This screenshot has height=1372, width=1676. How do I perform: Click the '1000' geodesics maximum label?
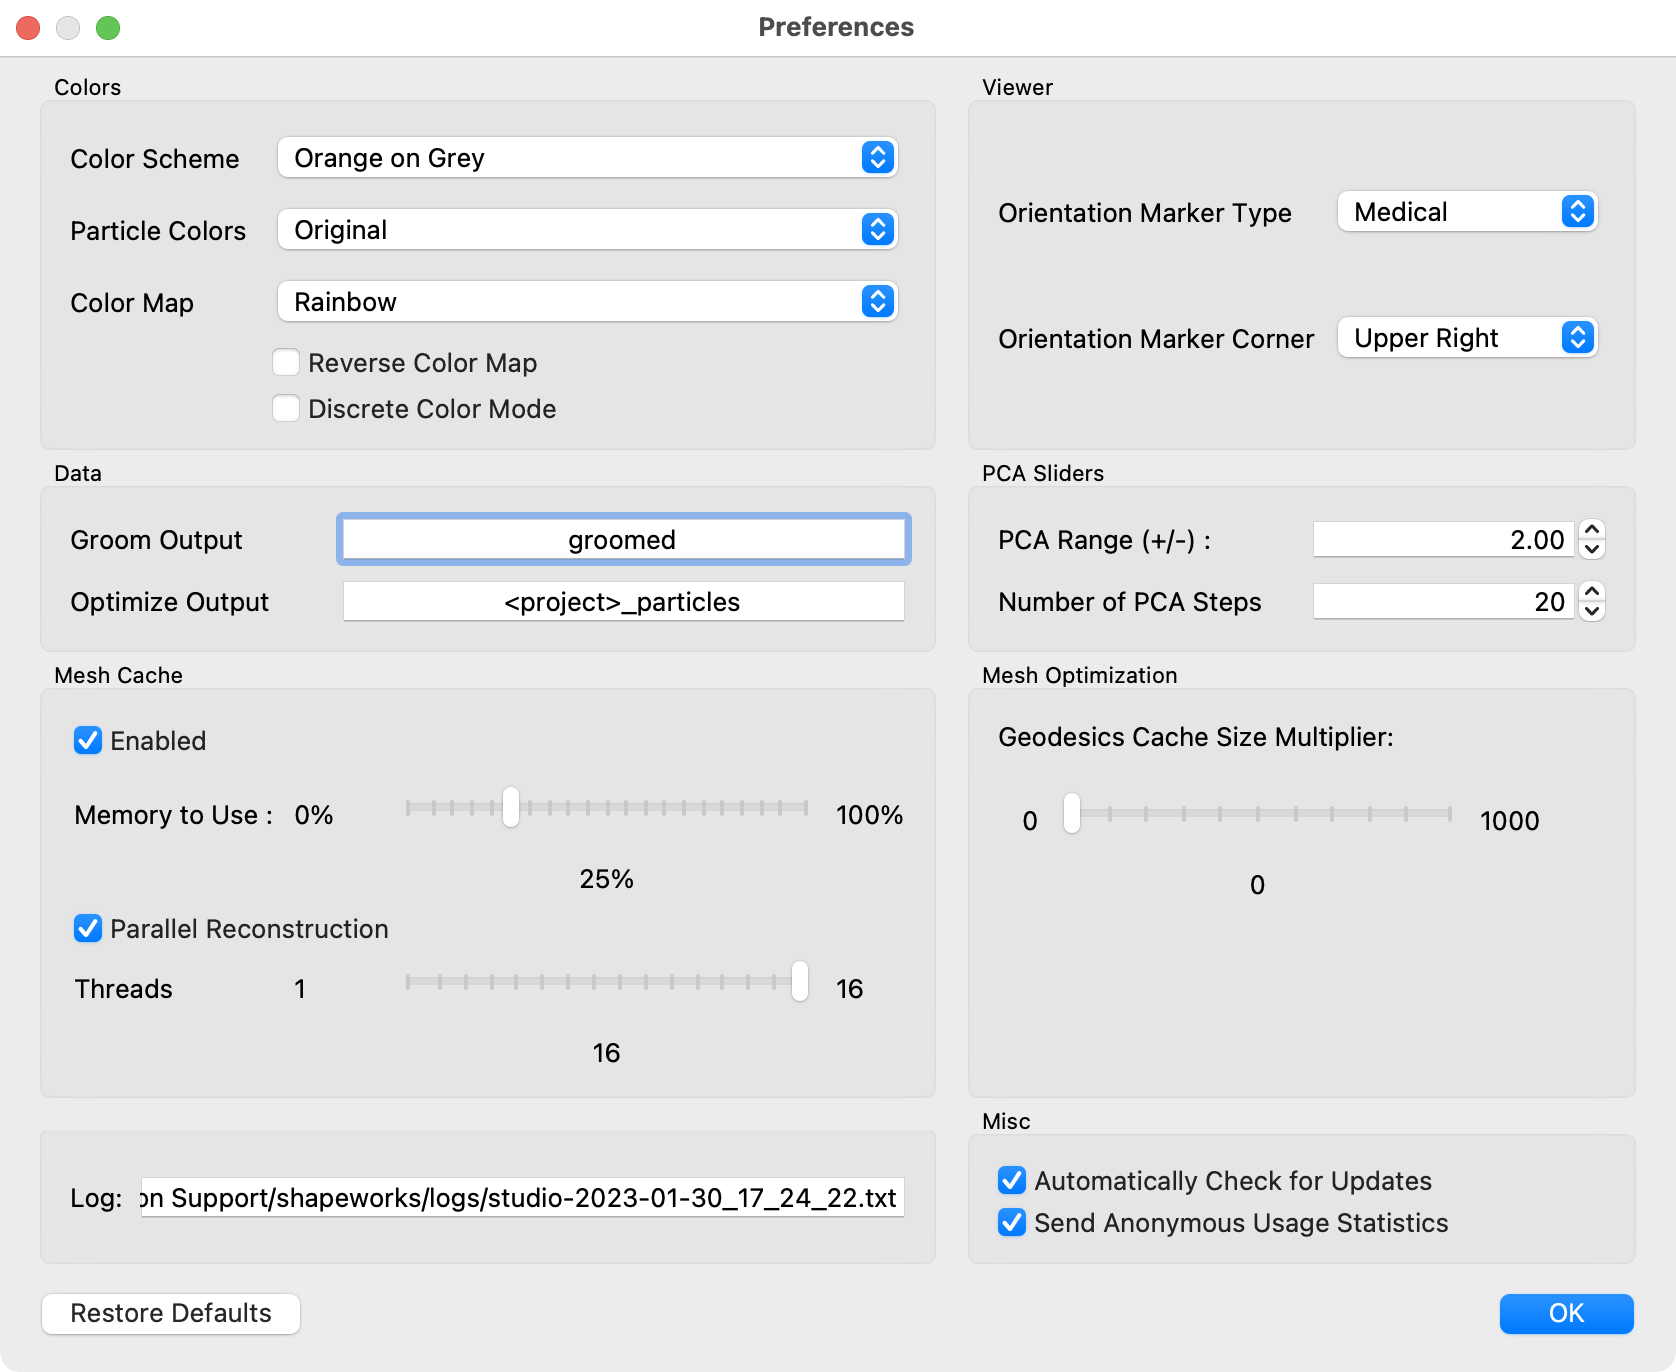click(1509, 821)
